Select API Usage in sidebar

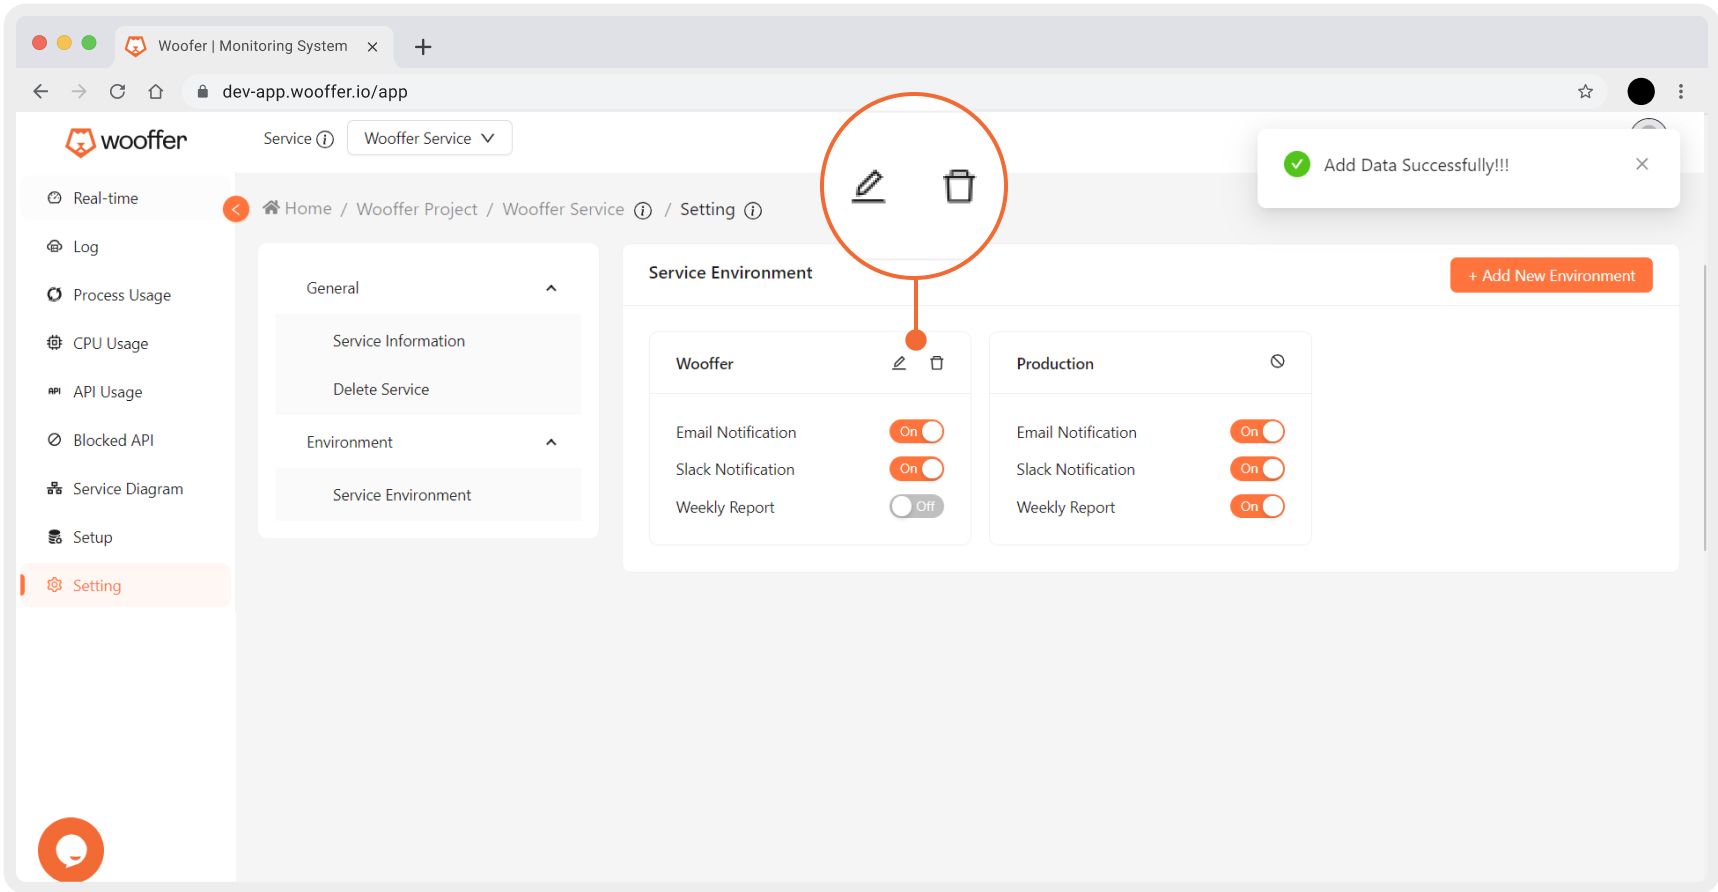point(124,392)
